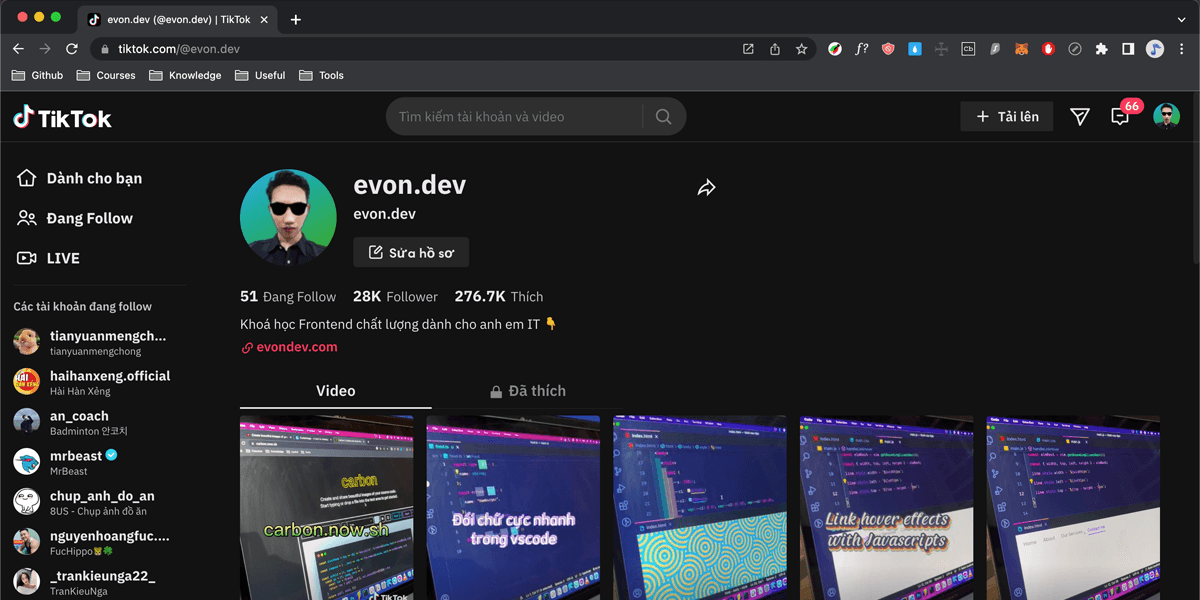Open the messages paper plane icon
Screen dimensions: 1200x600
click(x=1079, y=117)
